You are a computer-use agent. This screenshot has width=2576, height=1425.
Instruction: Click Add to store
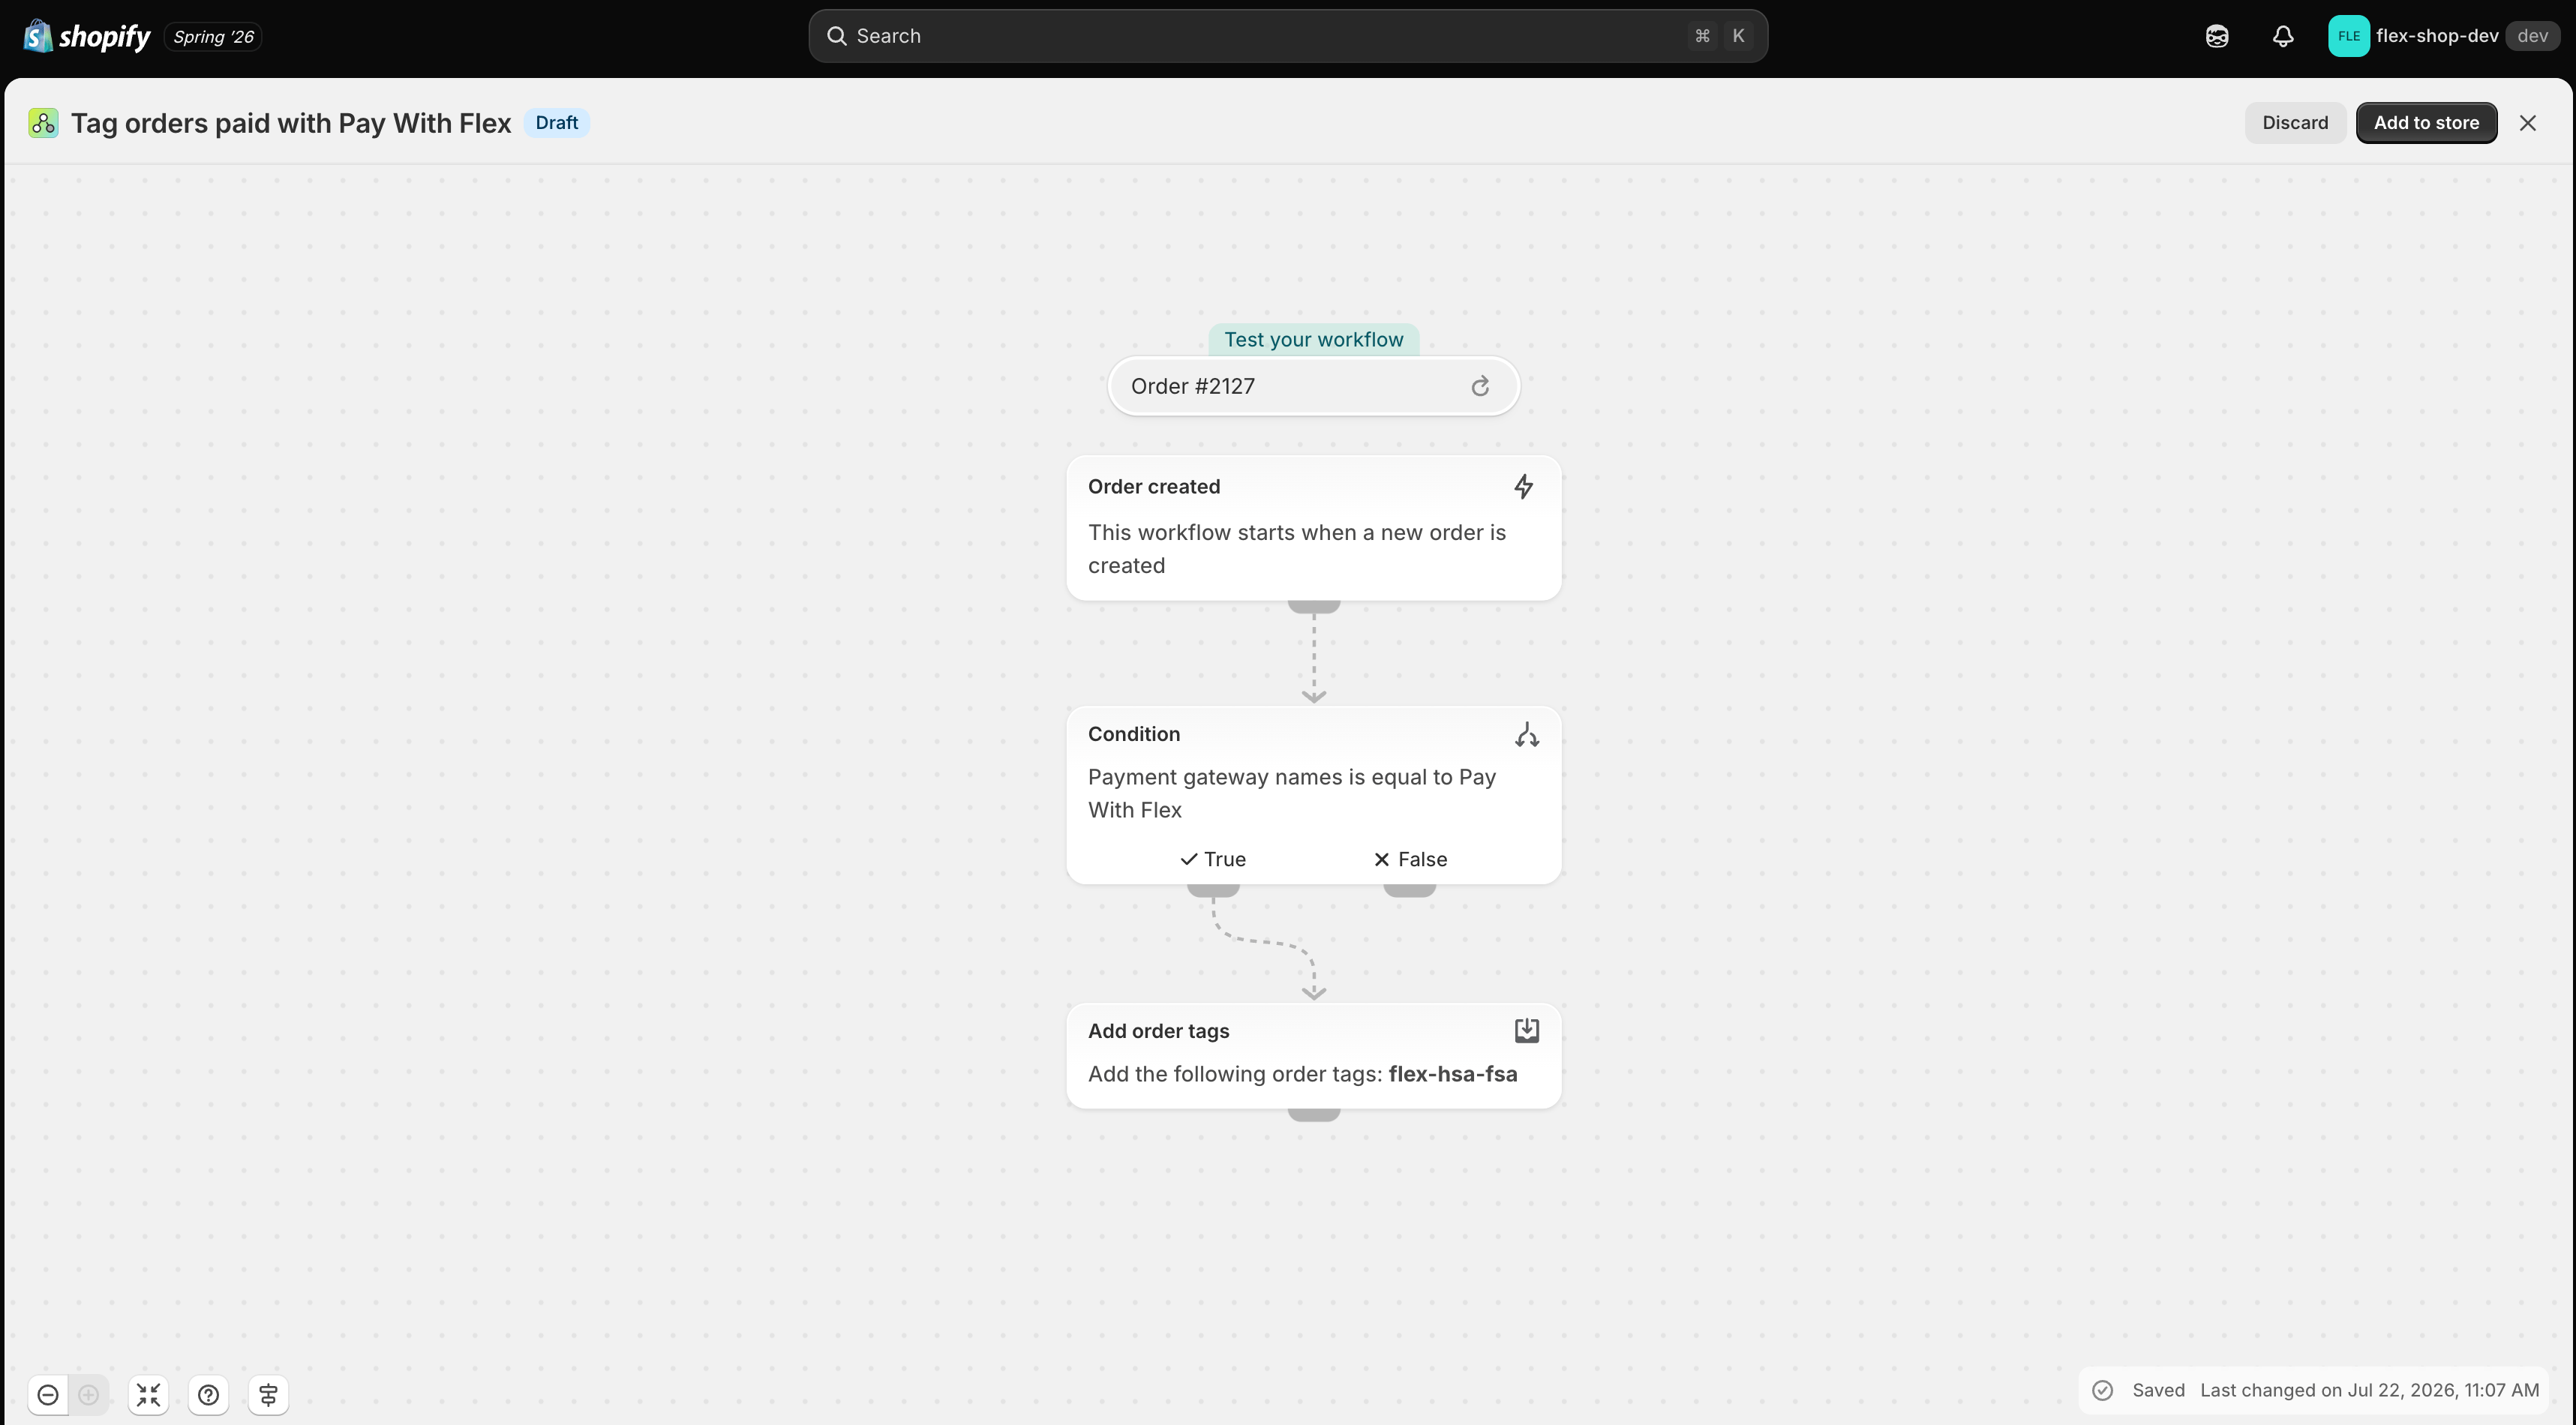[2426, 123]
